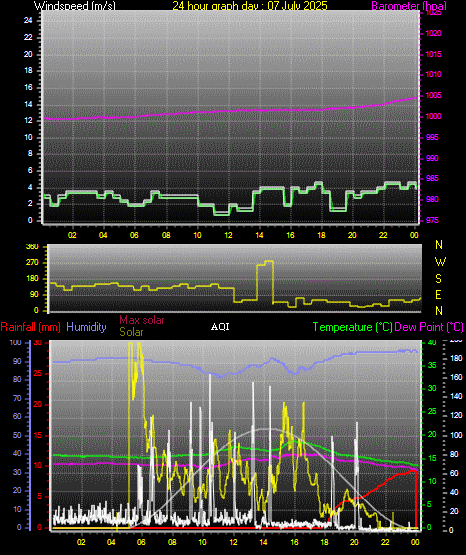Click the 'S' wind direction compass label
Screen dimensions: 466x555
point(438,279)
